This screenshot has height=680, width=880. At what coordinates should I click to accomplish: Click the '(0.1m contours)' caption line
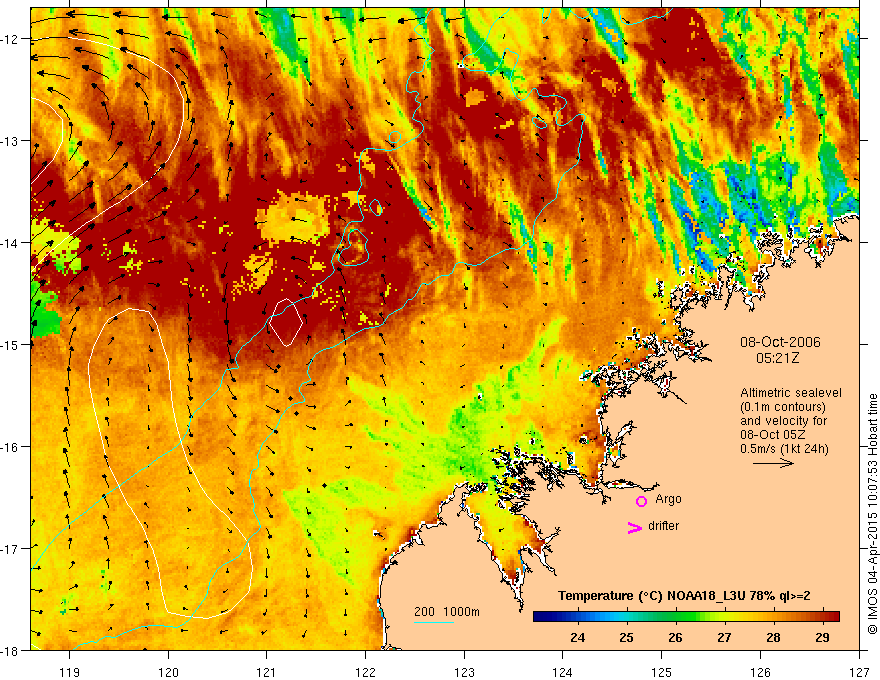783,407
